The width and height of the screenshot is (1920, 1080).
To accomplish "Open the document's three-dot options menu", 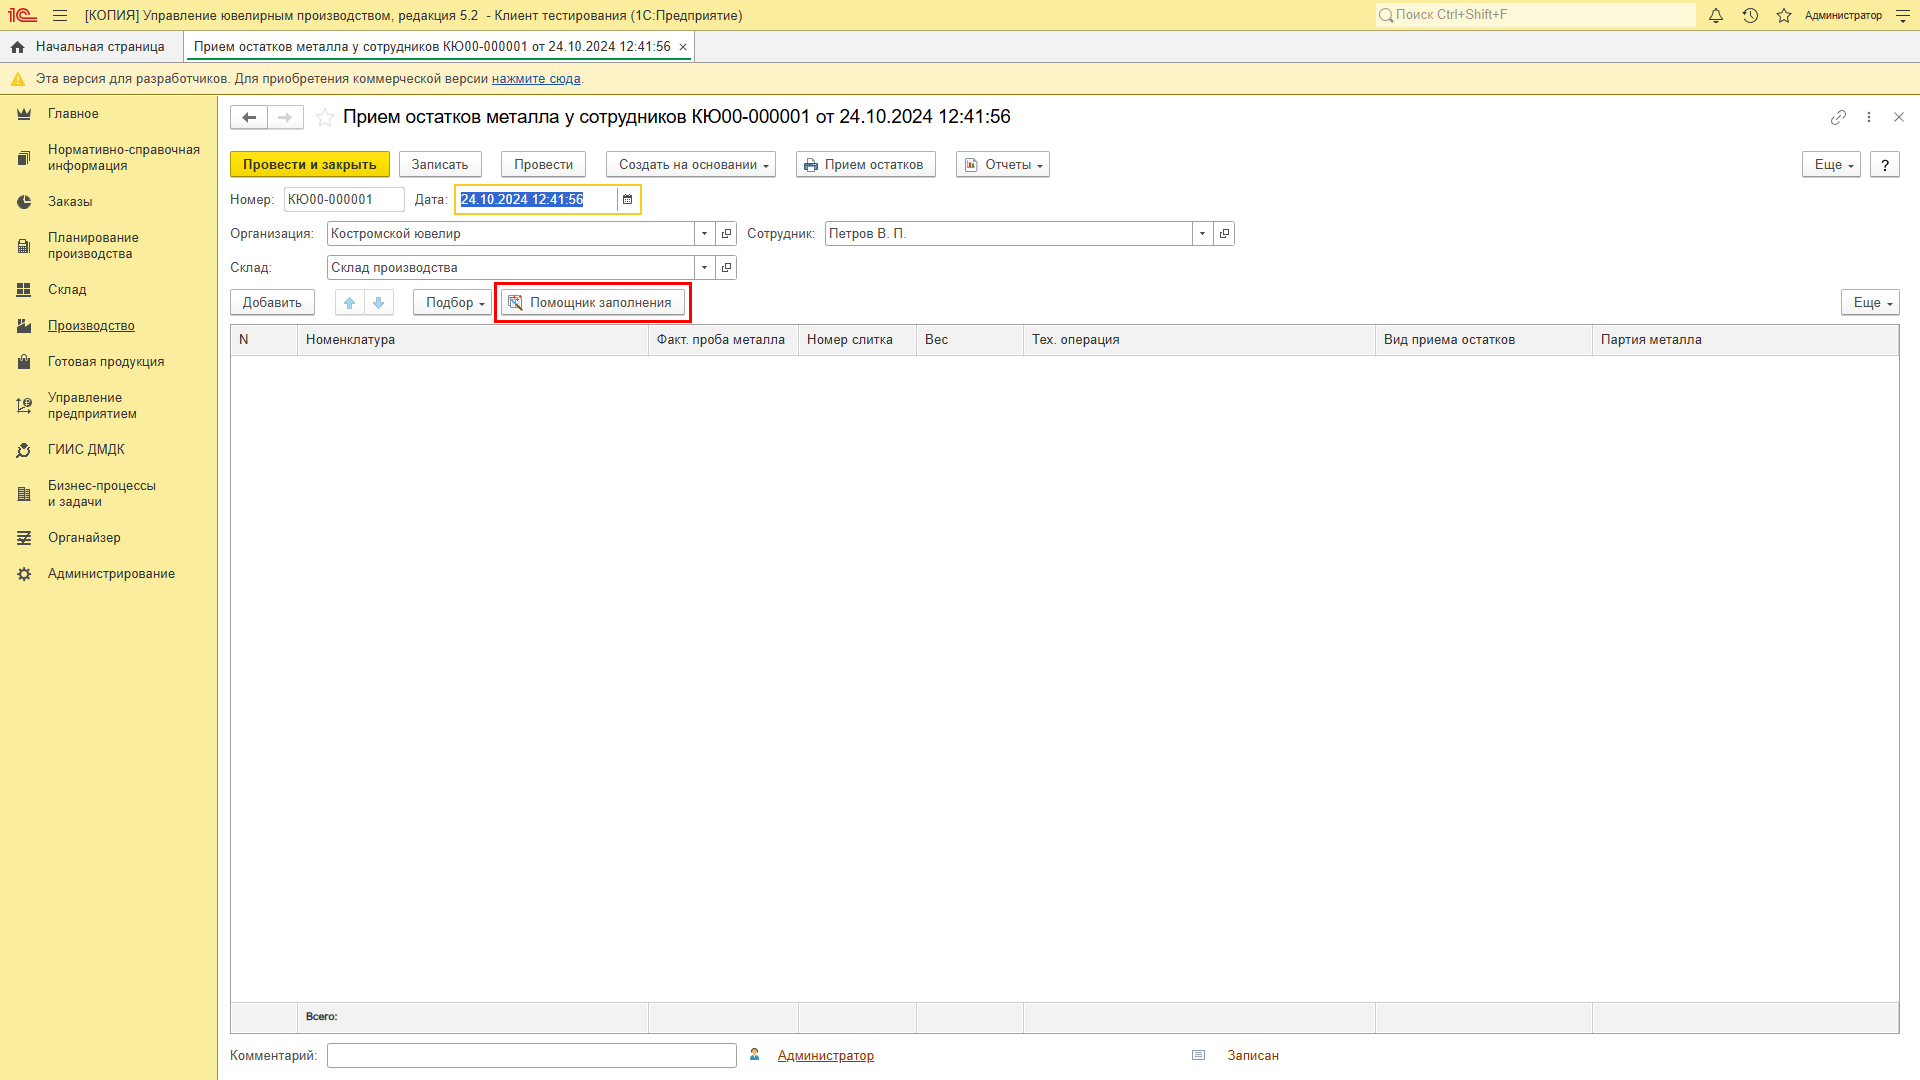I will [1869, 117].
